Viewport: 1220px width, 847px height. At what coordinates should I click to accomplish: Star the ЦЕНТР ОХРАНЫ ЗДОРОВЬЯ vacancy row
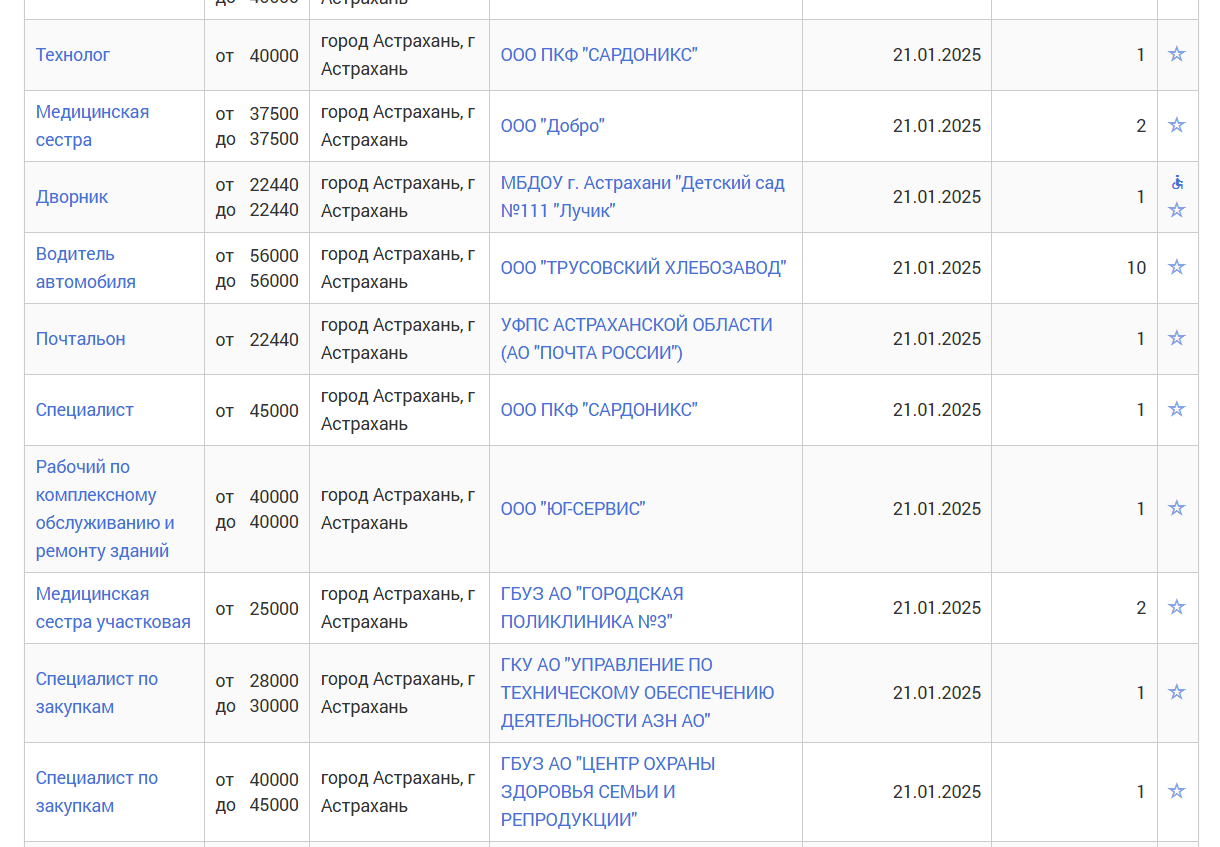(x=1177, y=791)
